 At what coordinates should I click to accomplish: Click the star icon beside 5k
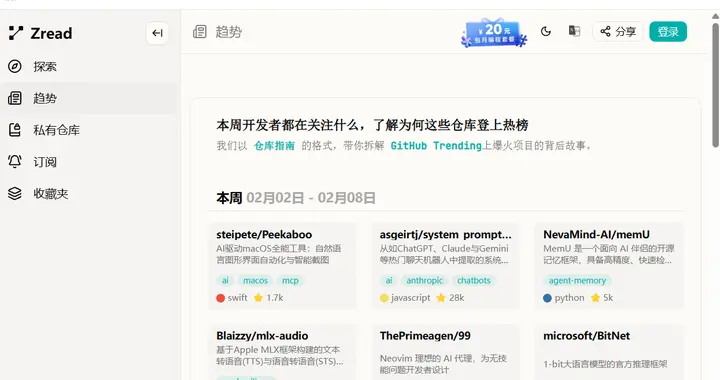point(595,297)
